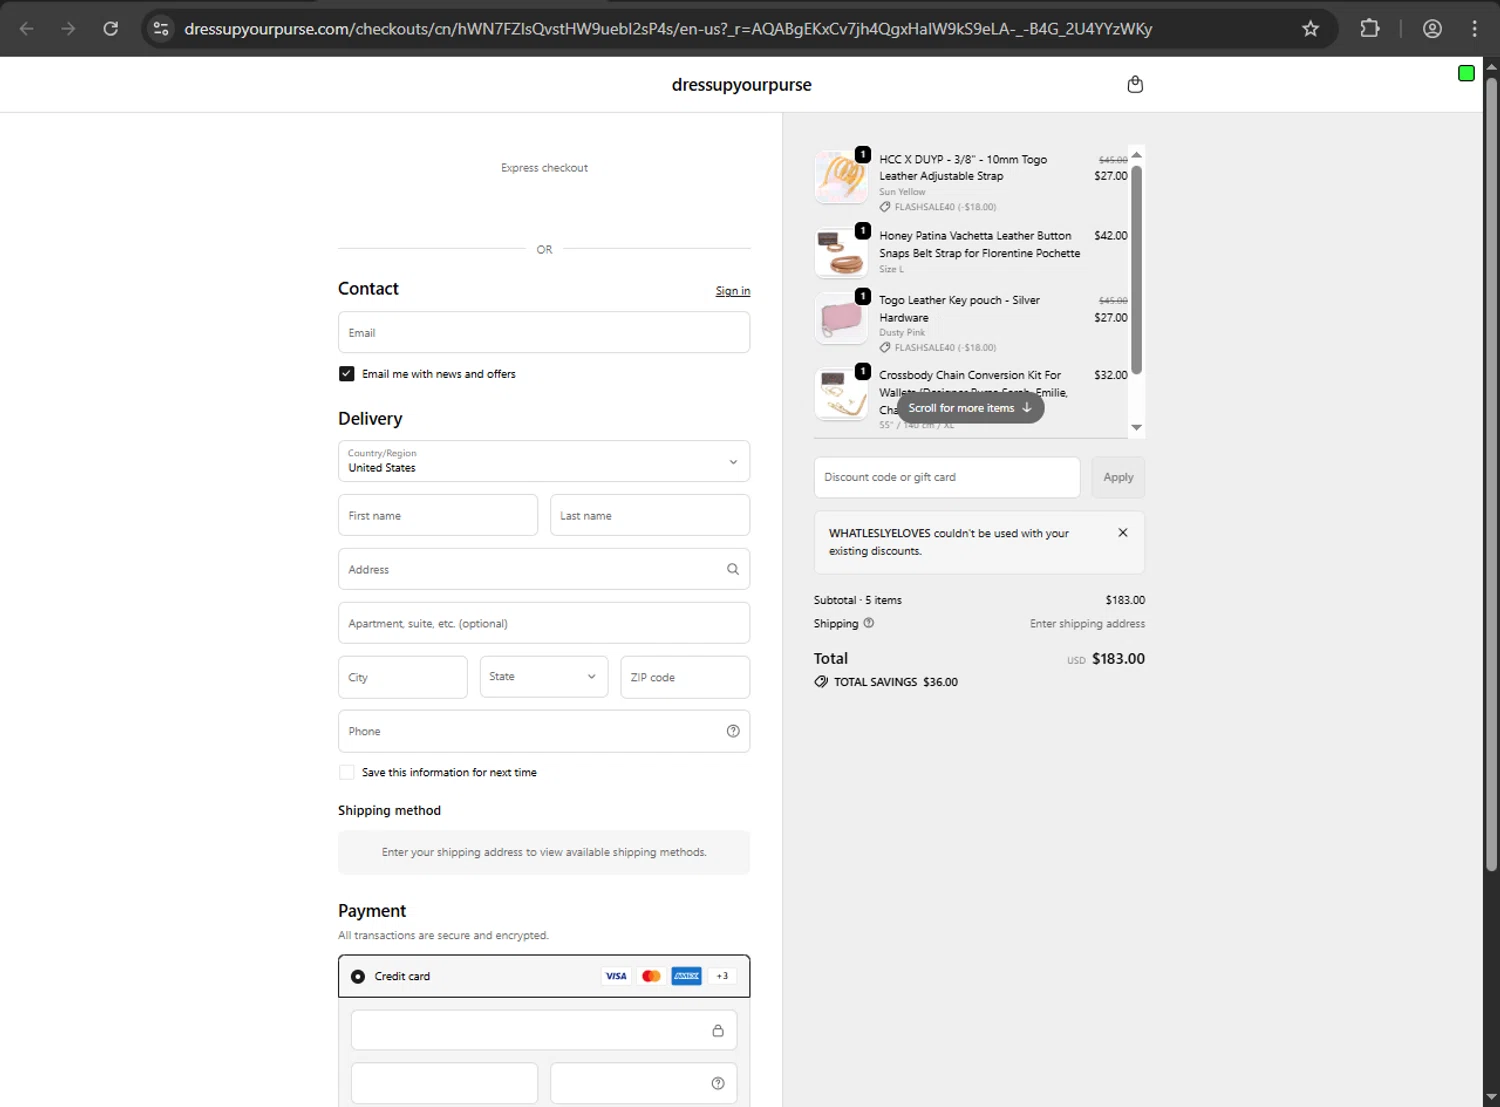Click the Mastercard logo
Viewport: 1500px width, 1107px height.
click(x=651, y=976)
